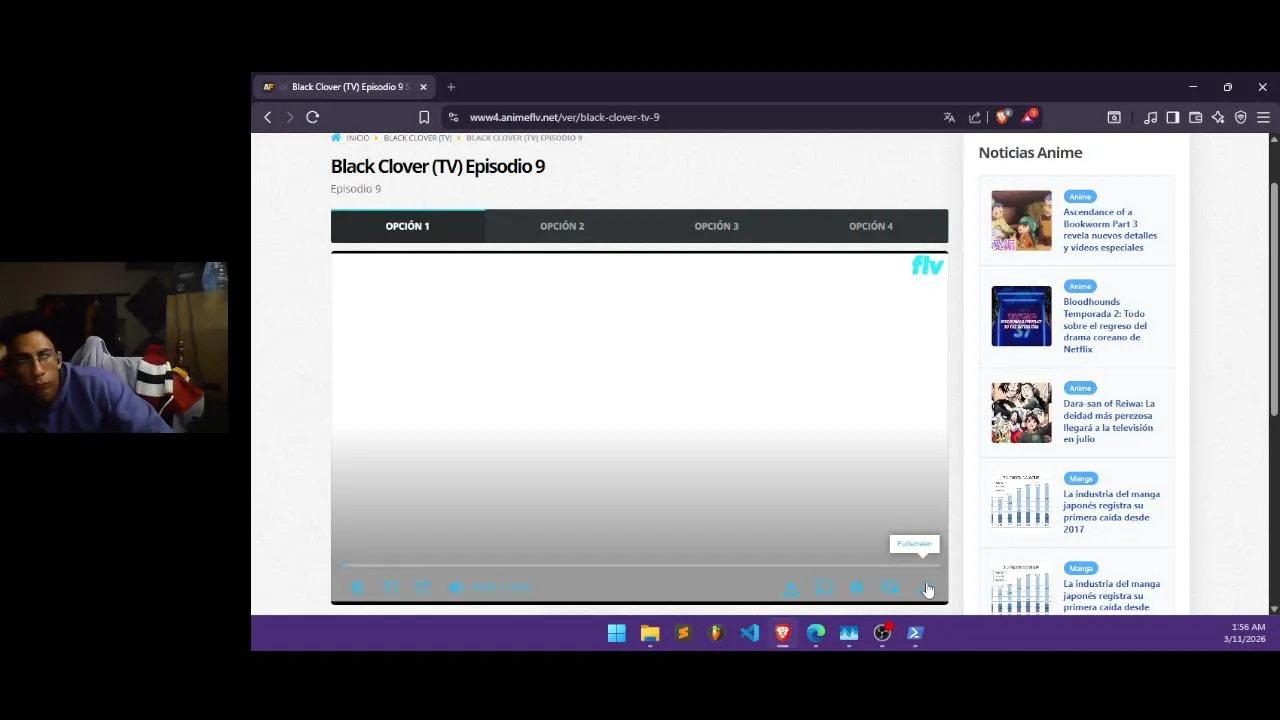Open File Explorer from the taskbar

[650, 633]
